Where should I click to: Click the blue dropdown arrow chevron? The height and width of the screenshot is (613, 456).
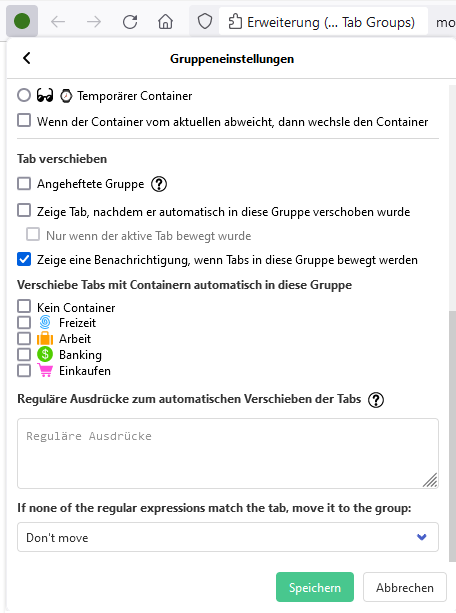(x=422, y=537)
